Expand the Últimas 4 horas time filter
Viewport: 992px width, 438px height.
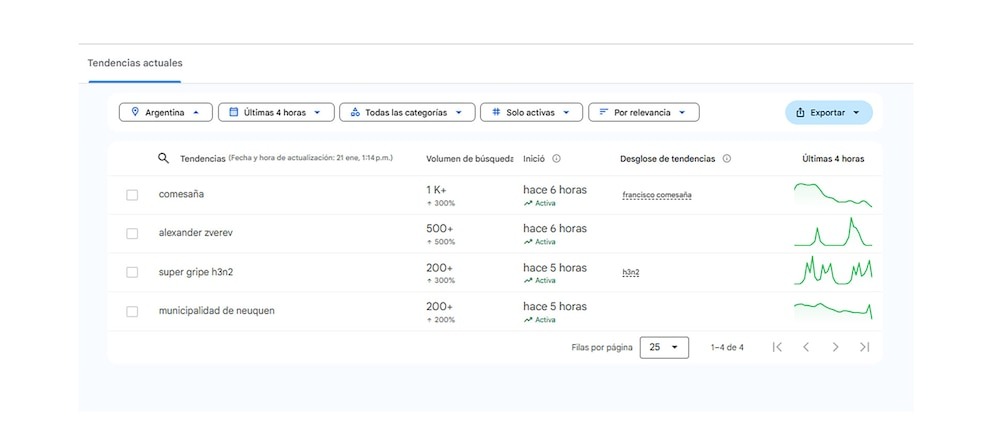pos(275,112)
